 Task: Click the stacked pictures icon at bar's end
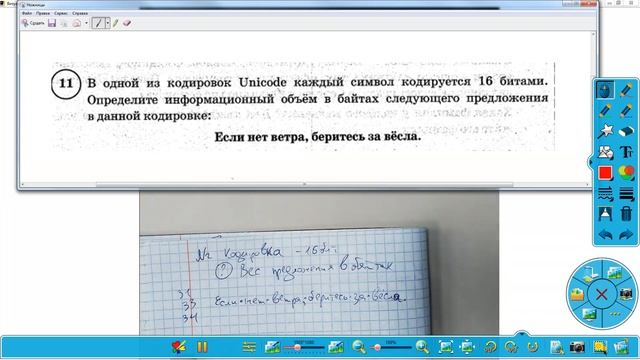622,347
